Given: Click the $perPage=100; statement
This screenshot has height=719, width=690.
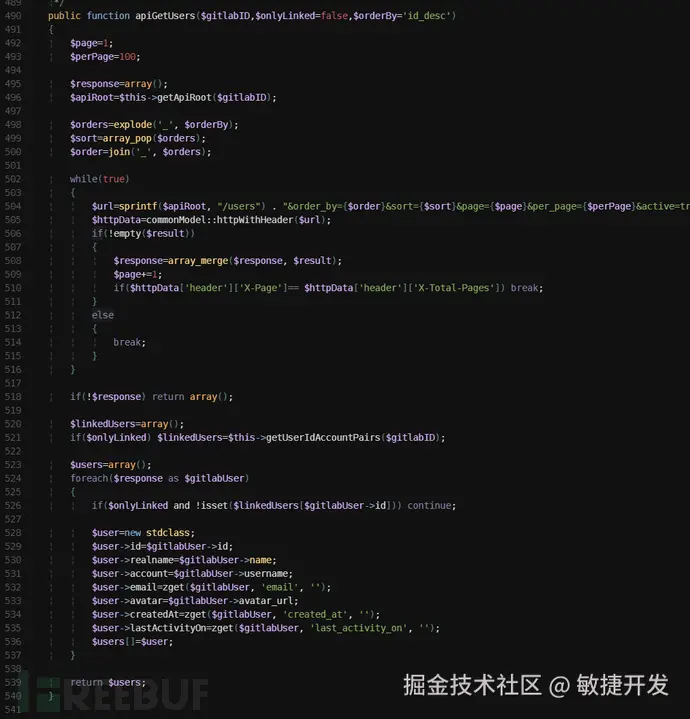Looking at the screenshot, I should coord(105,56).
